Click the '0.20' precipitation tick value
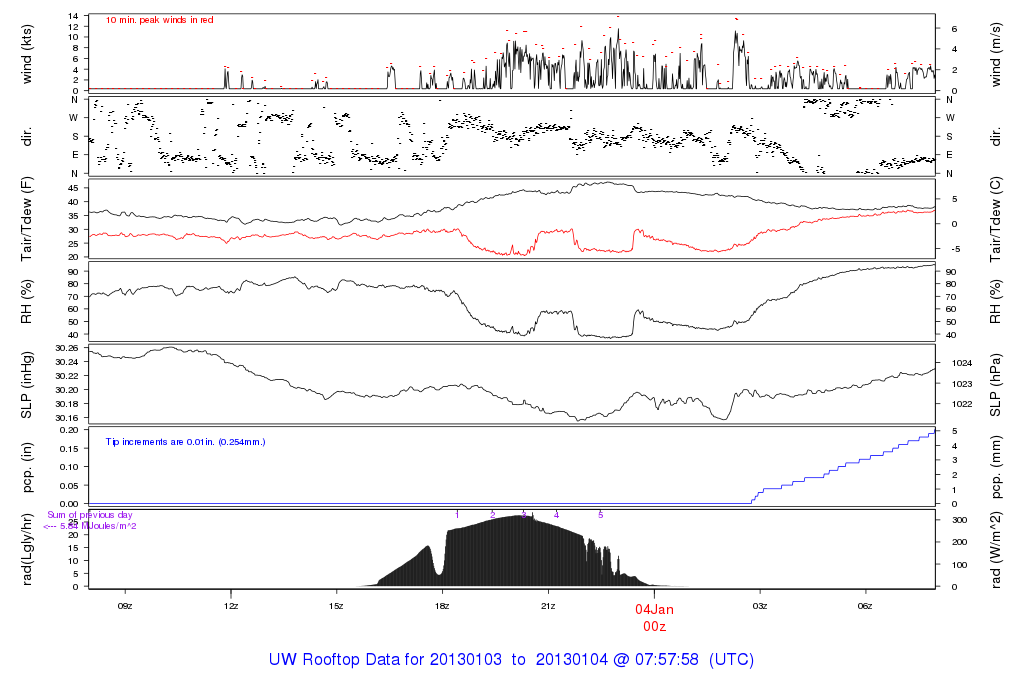 coord(69,430)
